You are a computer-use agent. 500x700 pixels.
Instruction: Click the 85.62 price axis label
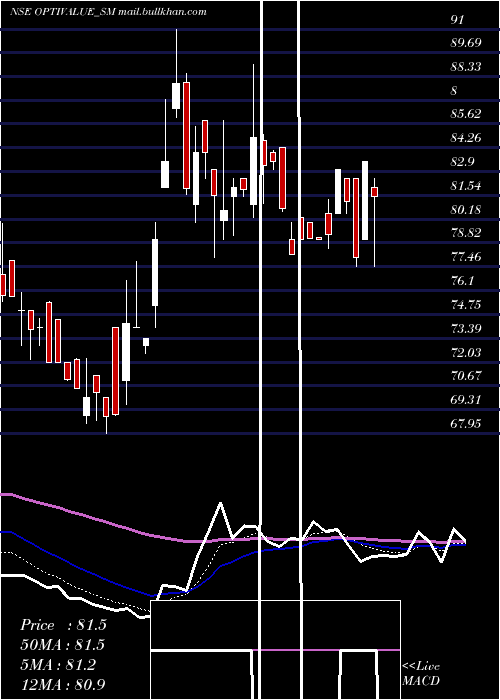pyautogui.click(x=466, y=114)
